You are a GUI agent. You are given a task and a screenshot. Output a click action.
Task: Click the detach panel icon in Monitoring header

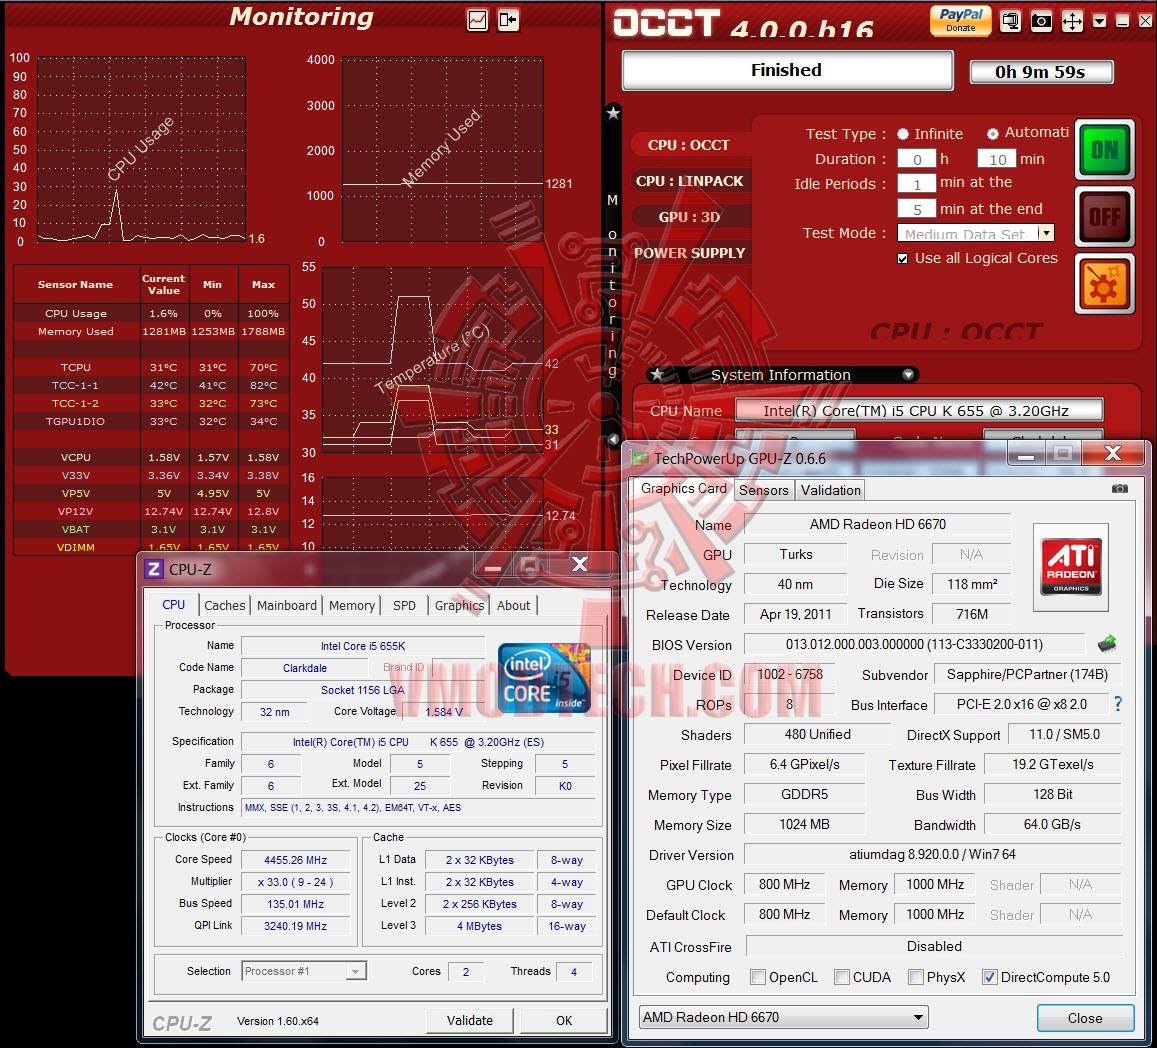click(508, 19)
